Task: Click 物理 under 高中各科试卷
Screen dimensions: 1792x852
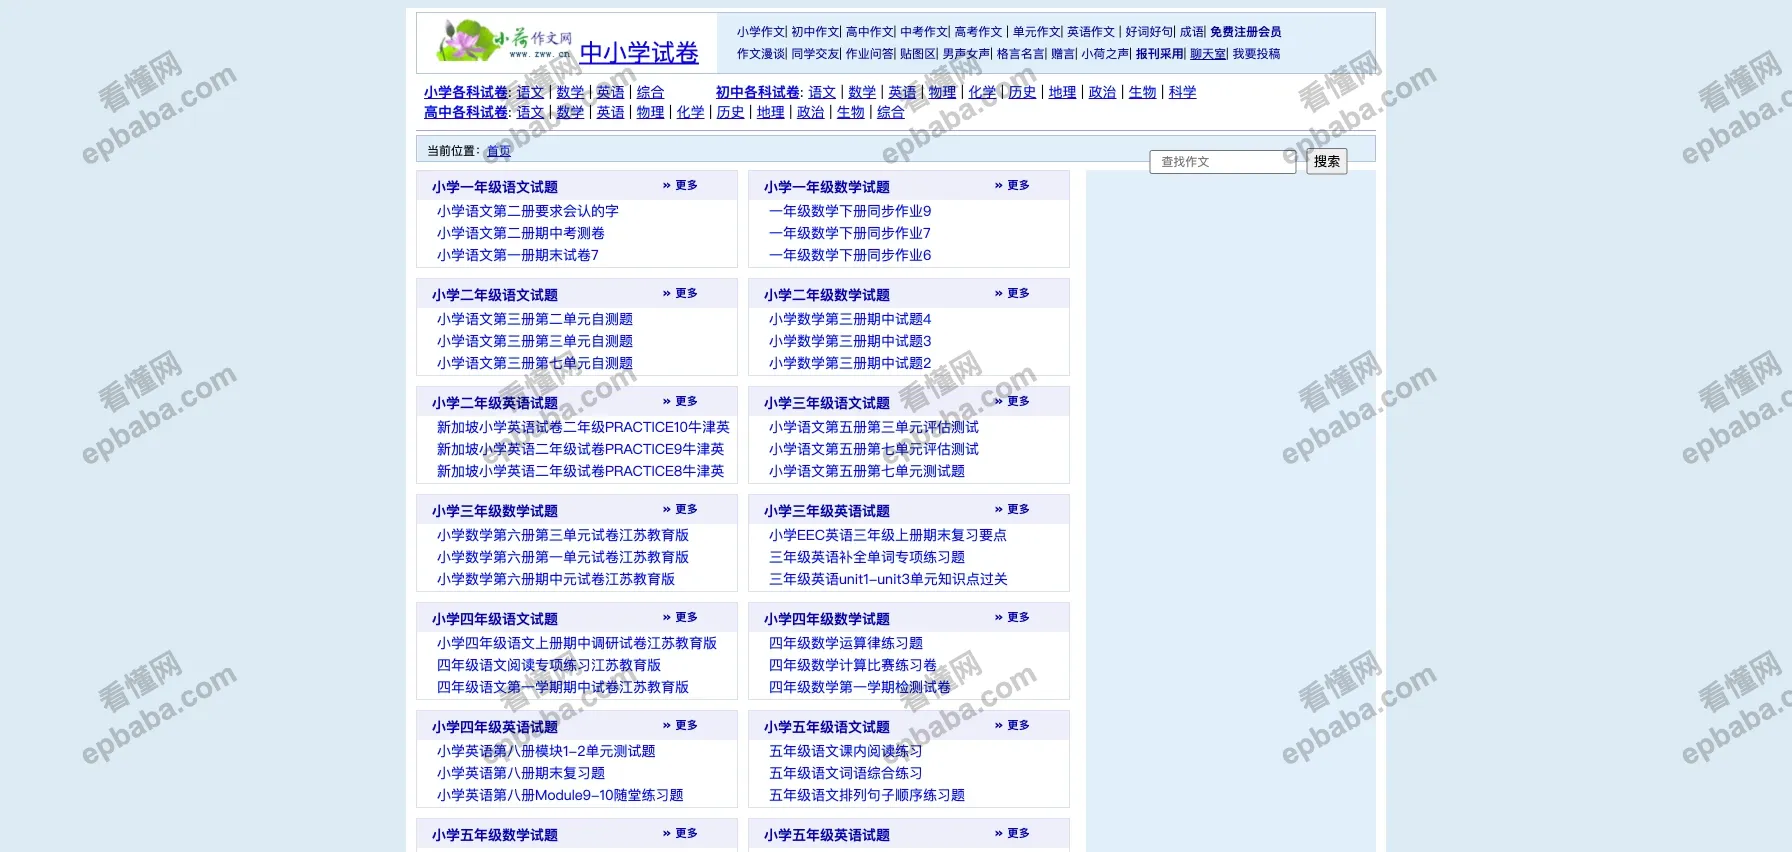Action: tap(650, 112)
